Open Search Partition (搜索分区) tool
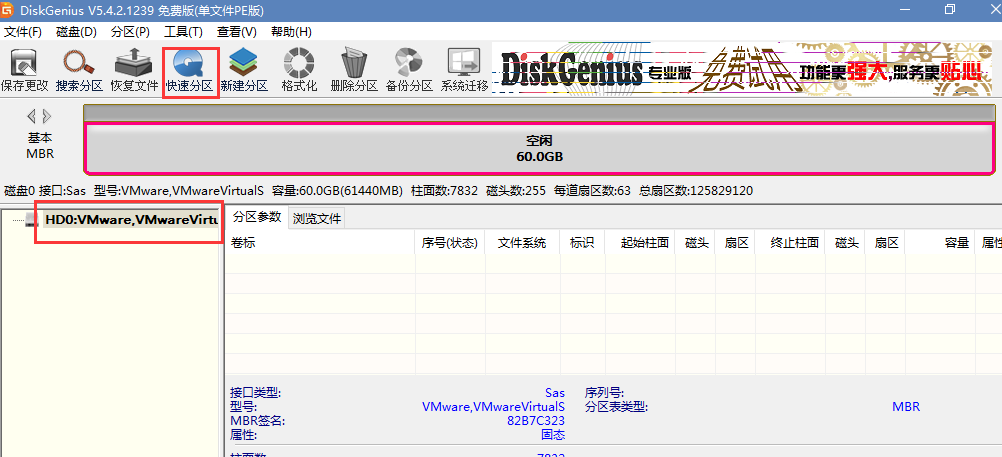Image resolution: width=1002 pixels, height=457 pixels. 79,70
